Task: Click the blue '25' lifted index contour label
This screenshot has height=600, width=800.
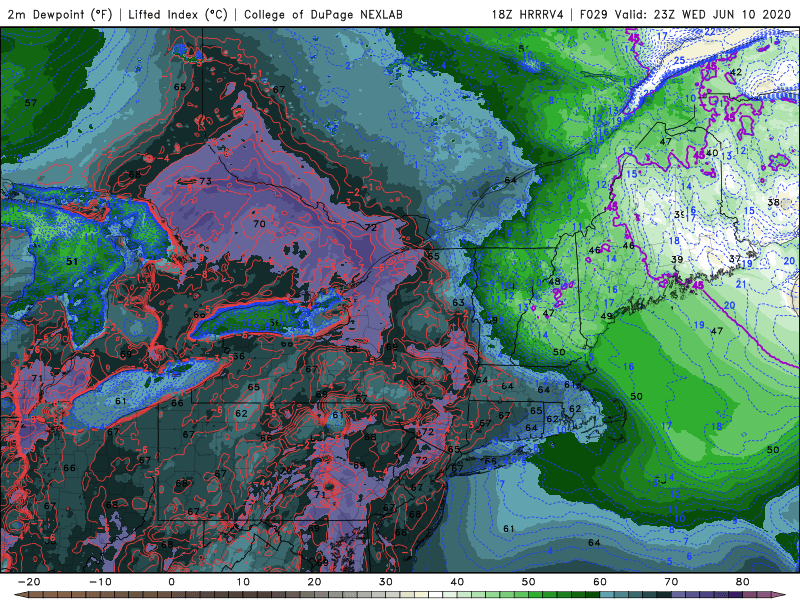Action: click(x=679, y=61)
